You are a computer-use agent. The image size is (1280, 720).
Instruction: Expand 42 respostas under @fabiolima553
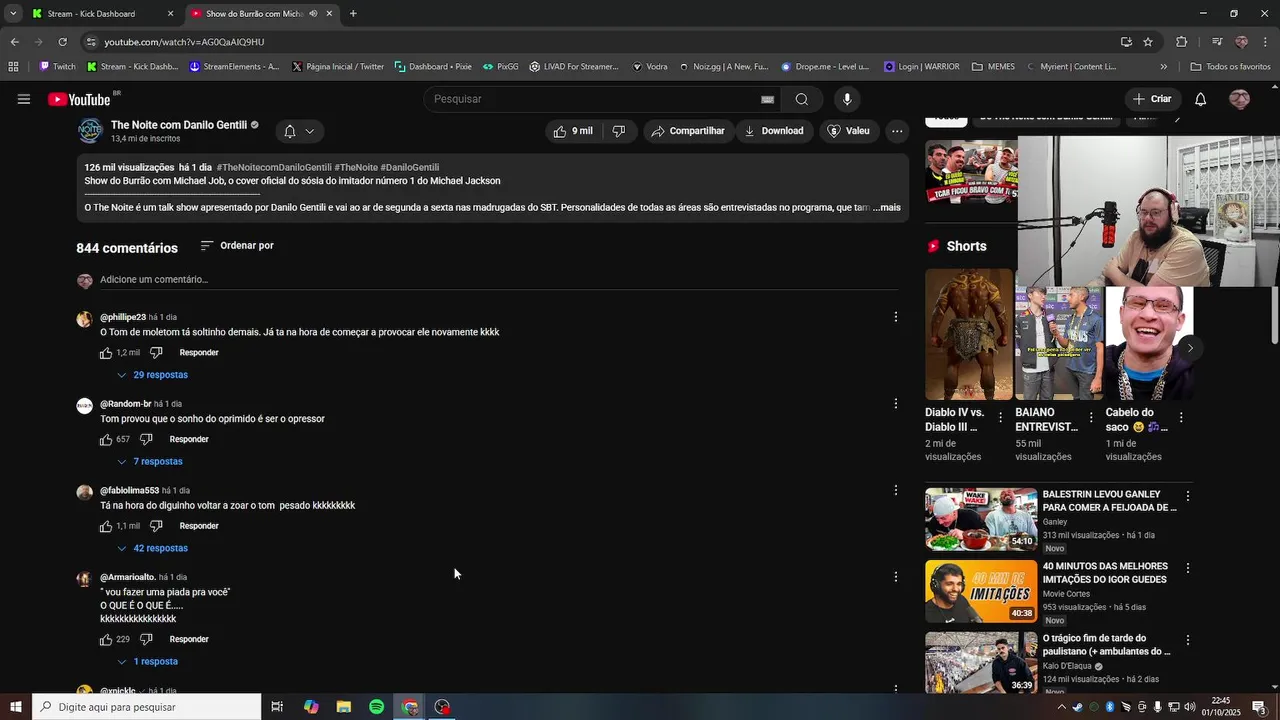coord(152,548)
